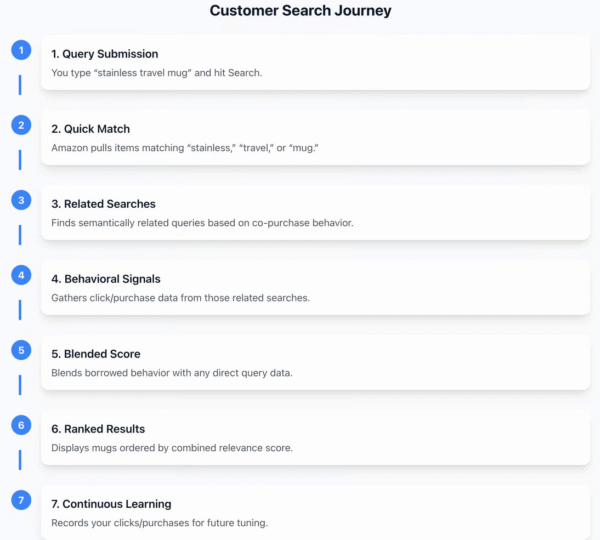Click the step 2 numbered circle
The width and height of the screenshot is (600, 540).
[21, 125]
